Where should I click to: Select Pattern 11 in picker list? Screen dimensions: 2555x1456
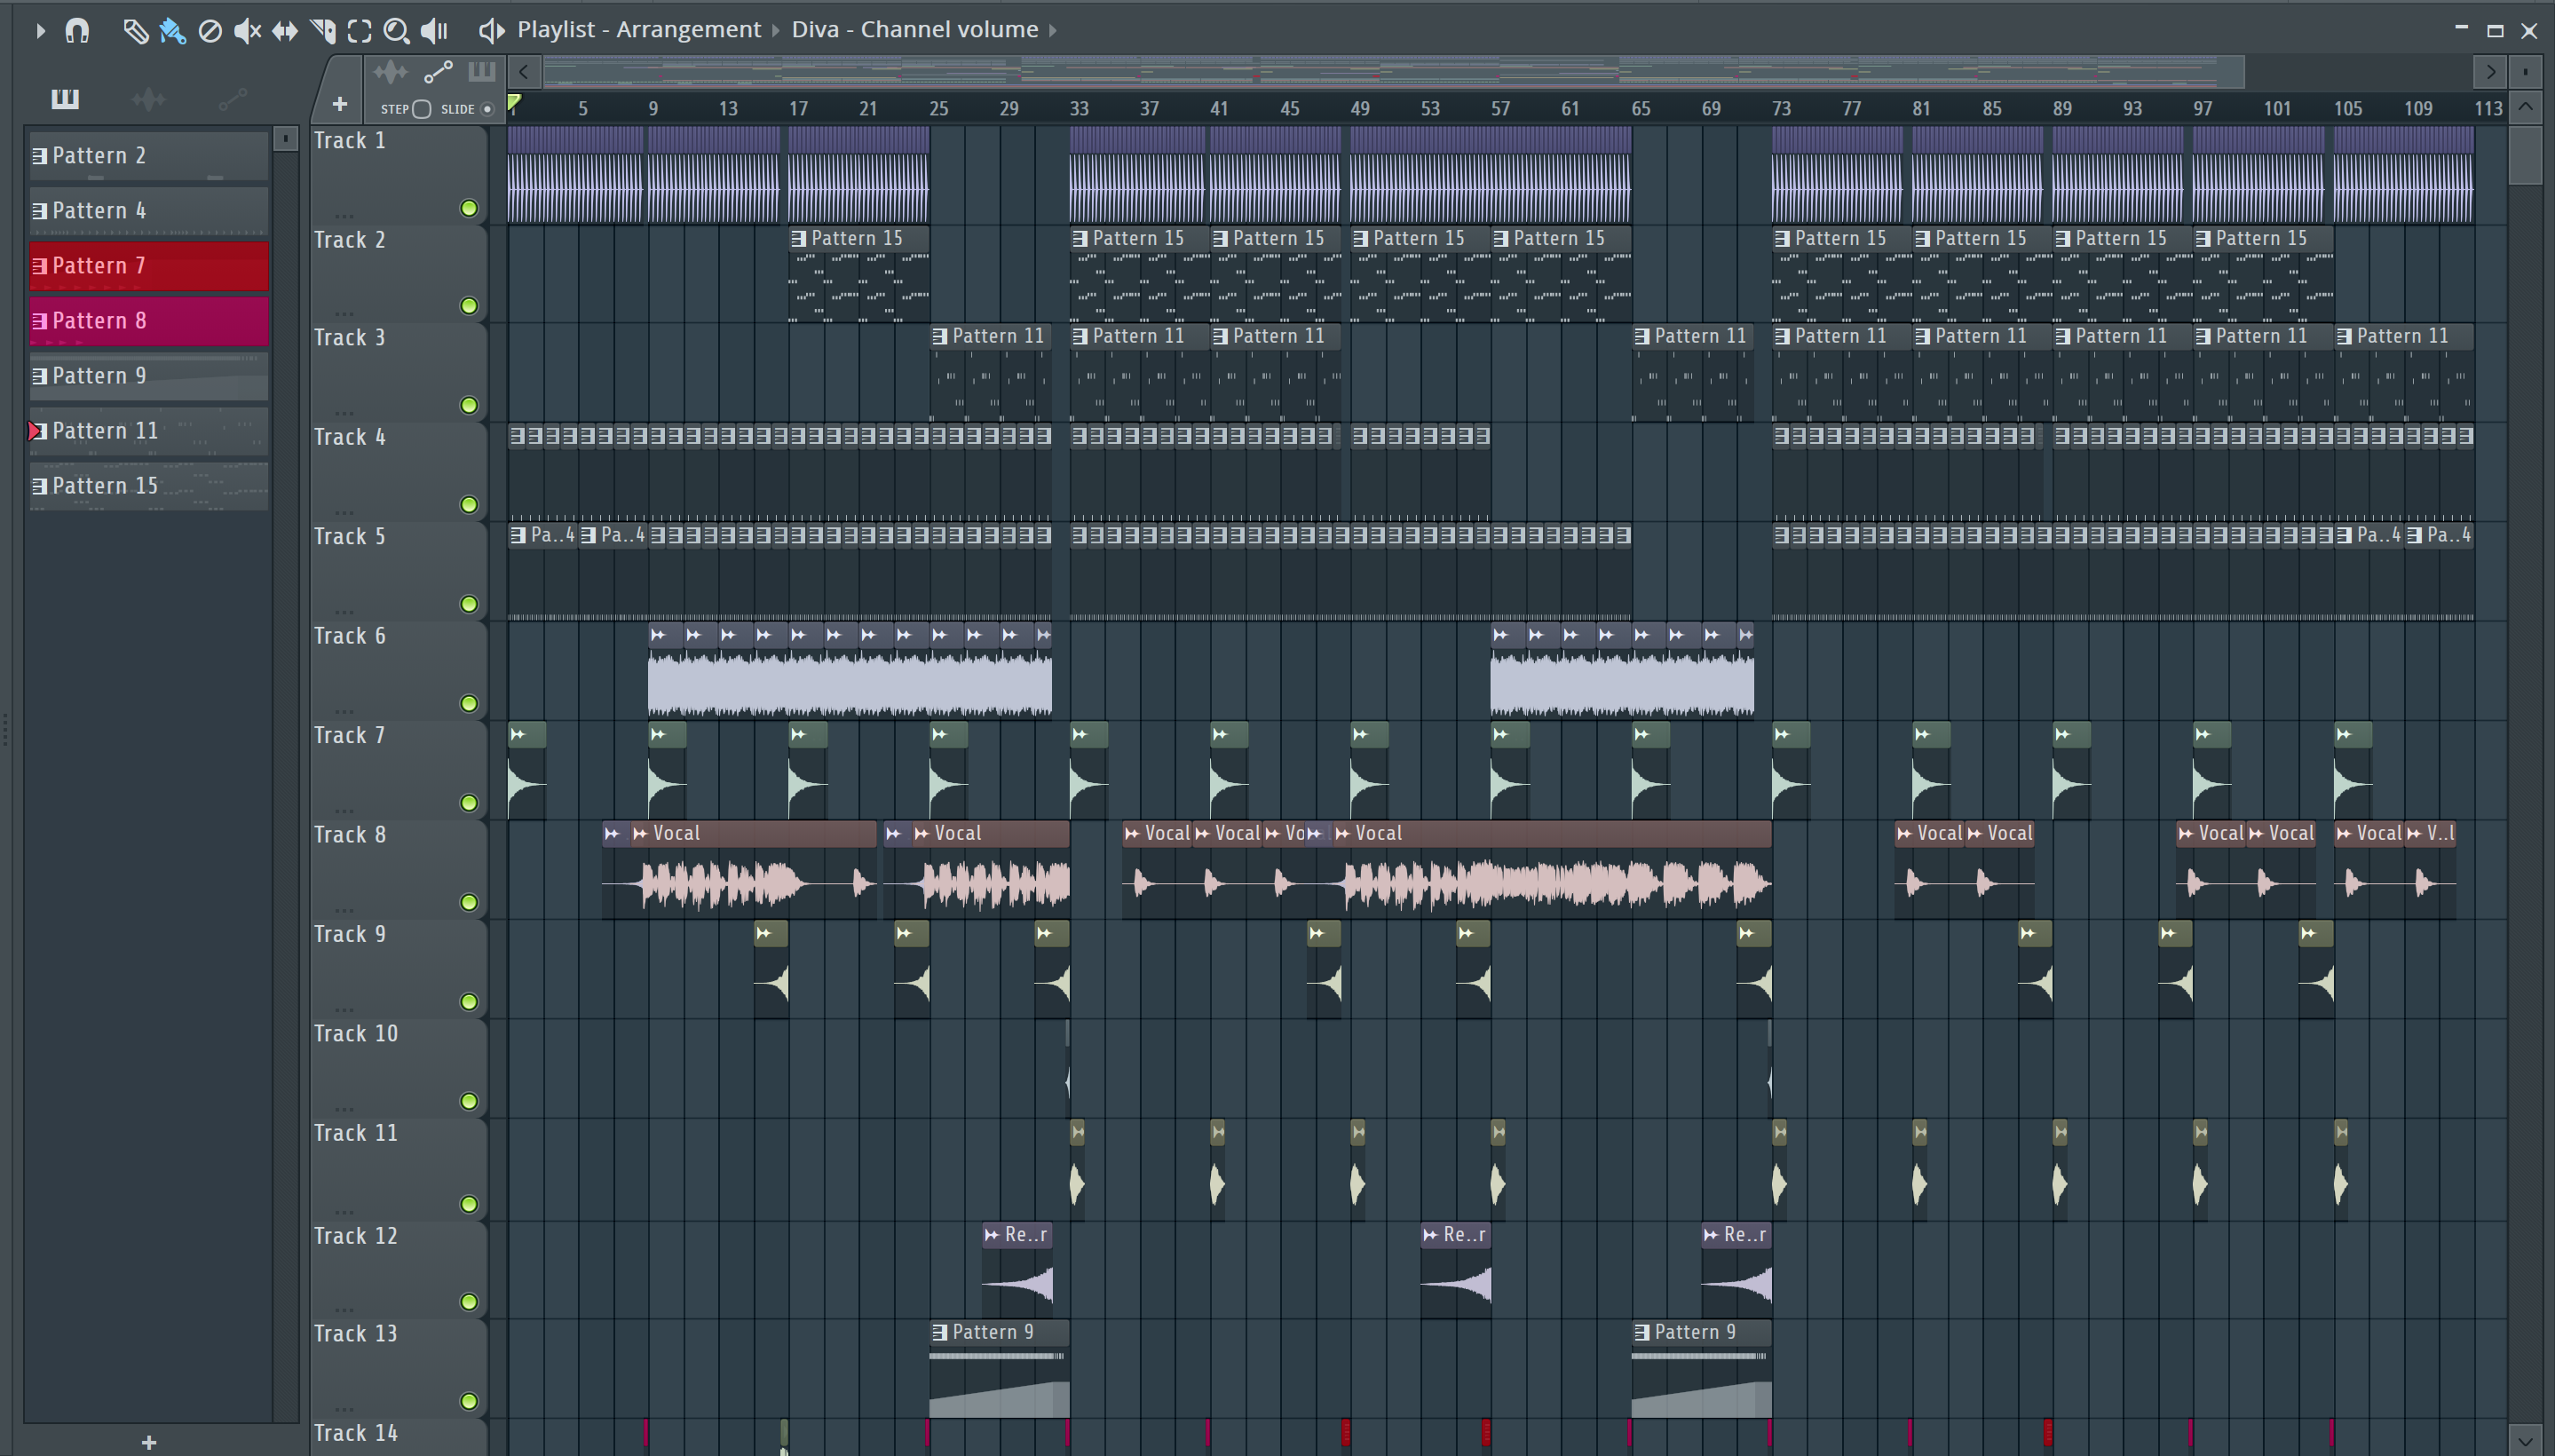click(149, 431)
